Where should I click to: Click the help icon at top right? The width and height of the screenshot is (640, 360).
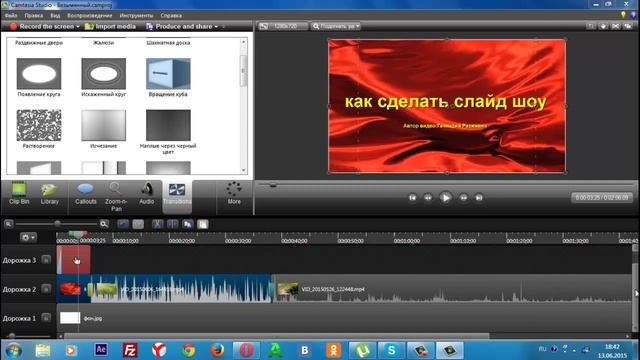(x=633, y=15)
